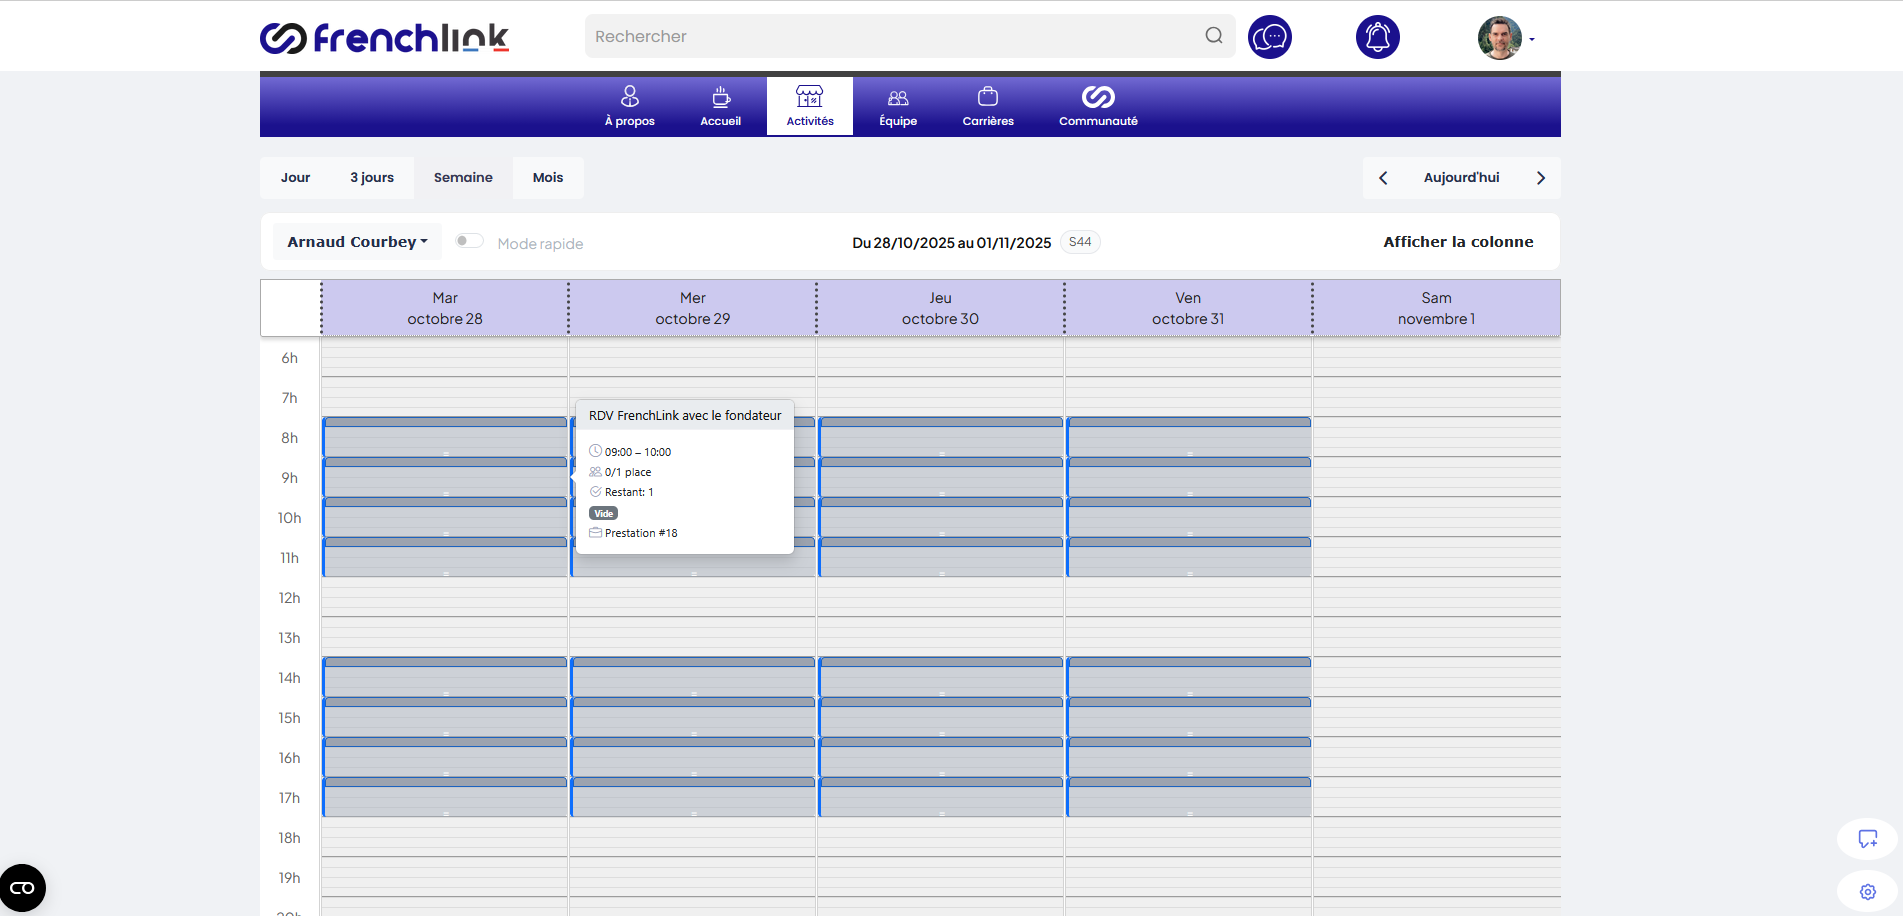Go to previous period with left chevron

tap(1383, 178)
